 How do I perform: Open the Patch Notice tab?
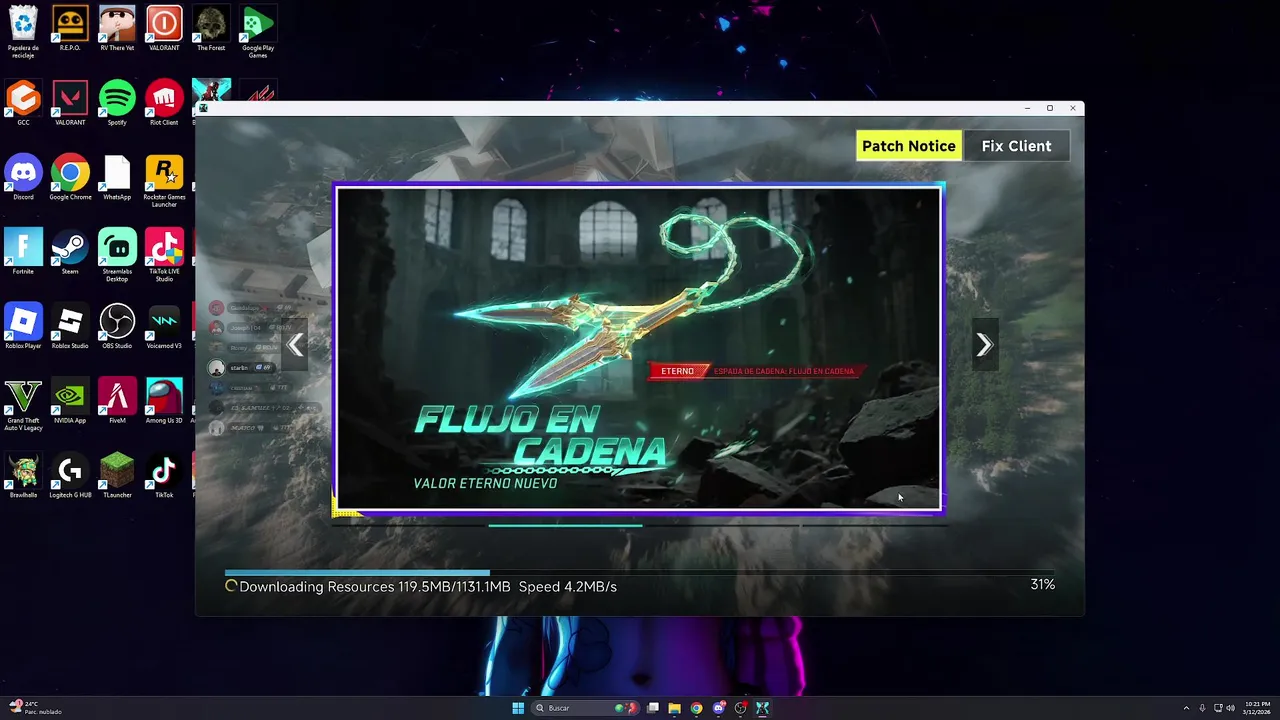[909, 146]
